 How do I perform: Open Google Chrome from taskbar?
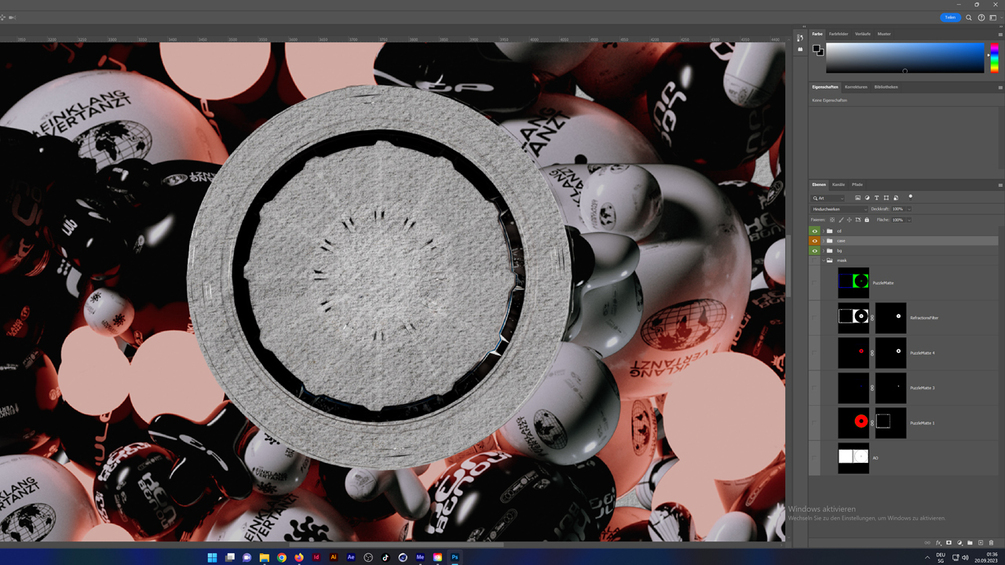[x=281, y=557]
